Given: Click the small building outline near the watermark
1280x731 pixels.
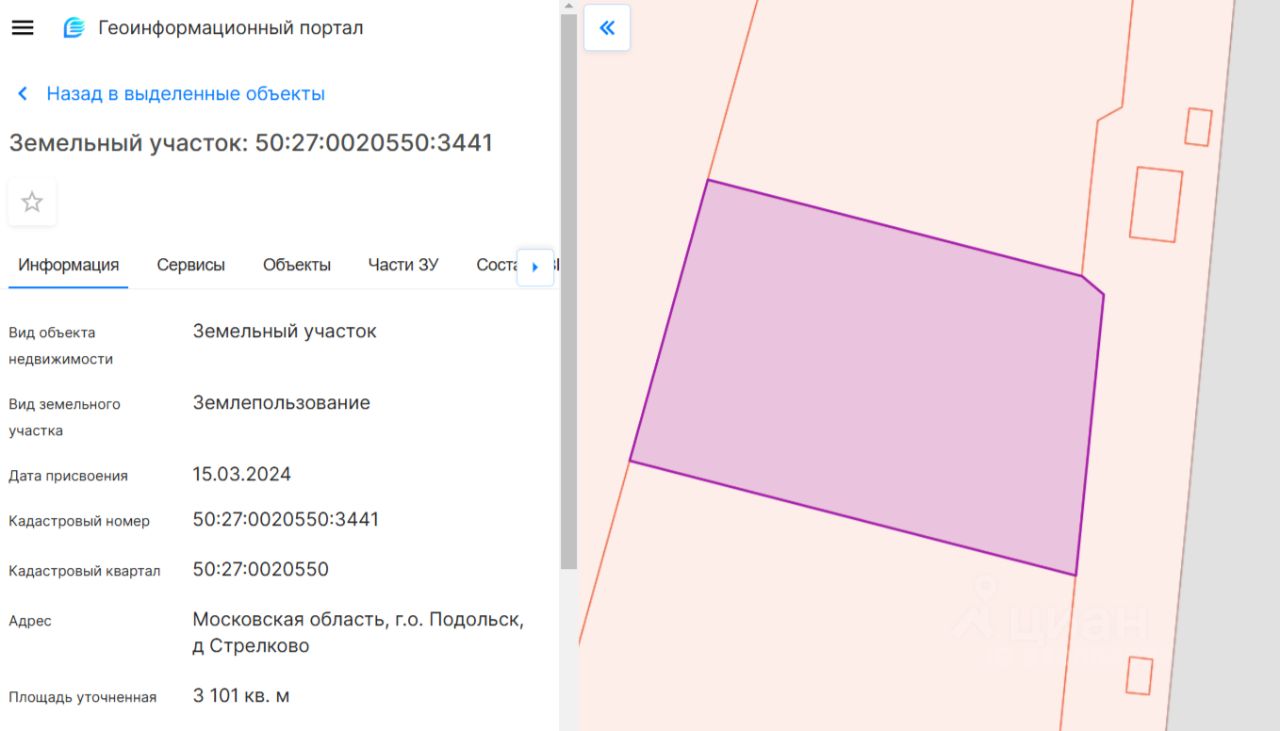Looking at the screenshot, I should point(1139,675).
